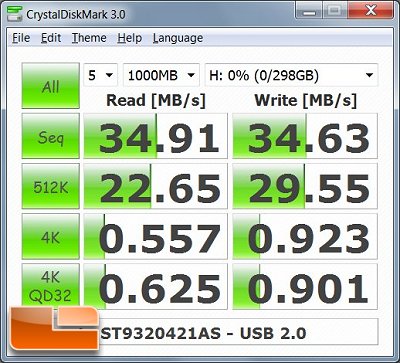Image resolution: width=400 pixels, height=363 pixels.
Task: Run all benchmarks with the All button
Action: pyautogui.click(x=51, y=86)
